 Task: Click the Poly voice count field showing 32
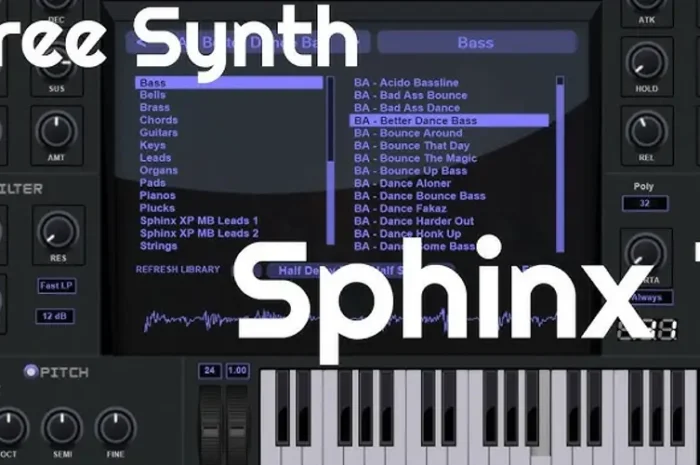click(x=645, y=203)
